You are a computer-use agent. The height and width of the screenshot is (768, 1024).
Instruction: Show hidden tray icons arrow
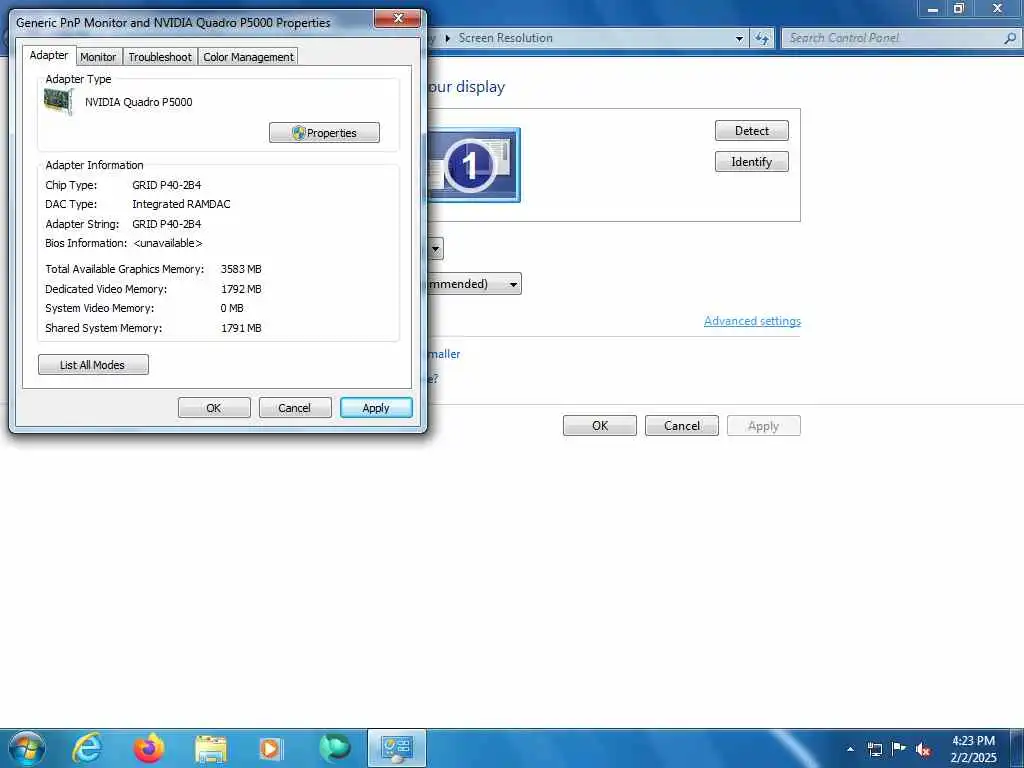click(x=850, y=749)
